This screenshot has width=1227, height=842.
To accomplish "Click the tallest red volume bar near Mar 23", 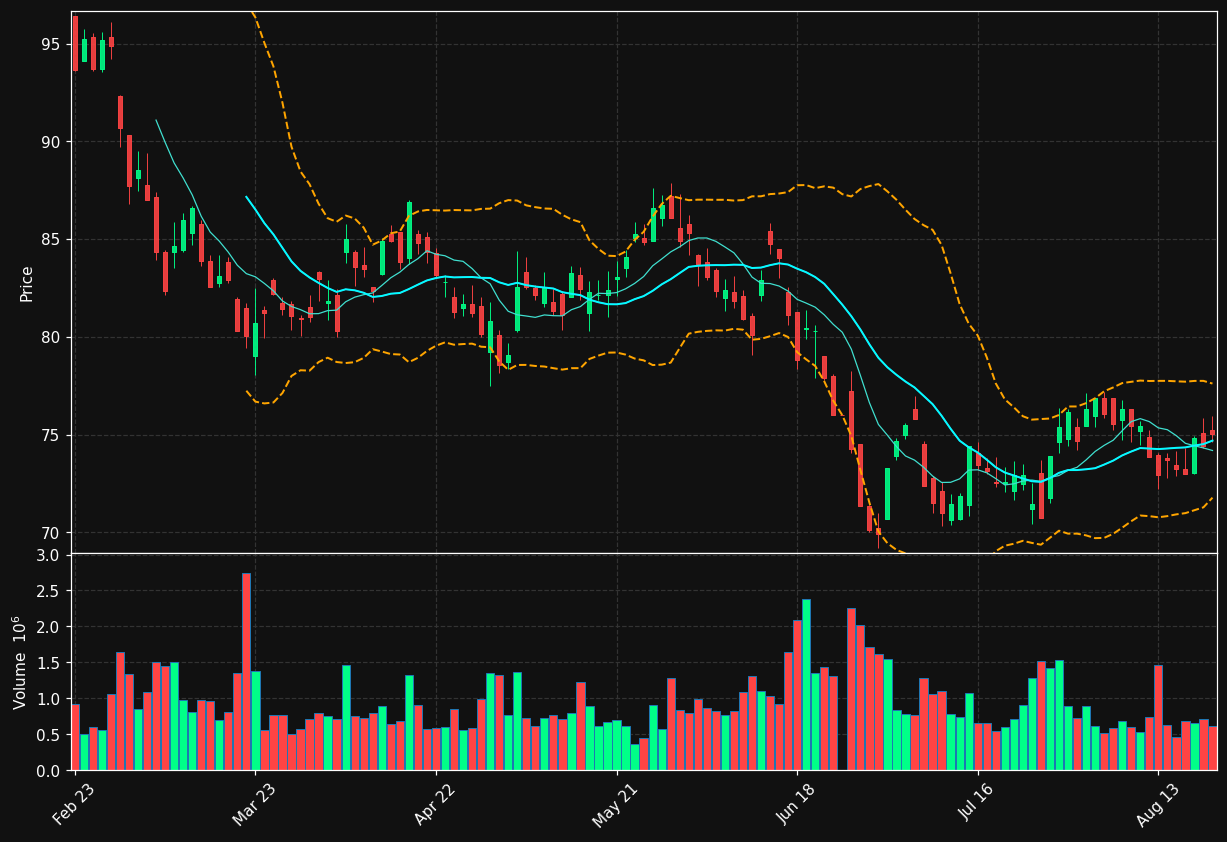I will (246, 672).
